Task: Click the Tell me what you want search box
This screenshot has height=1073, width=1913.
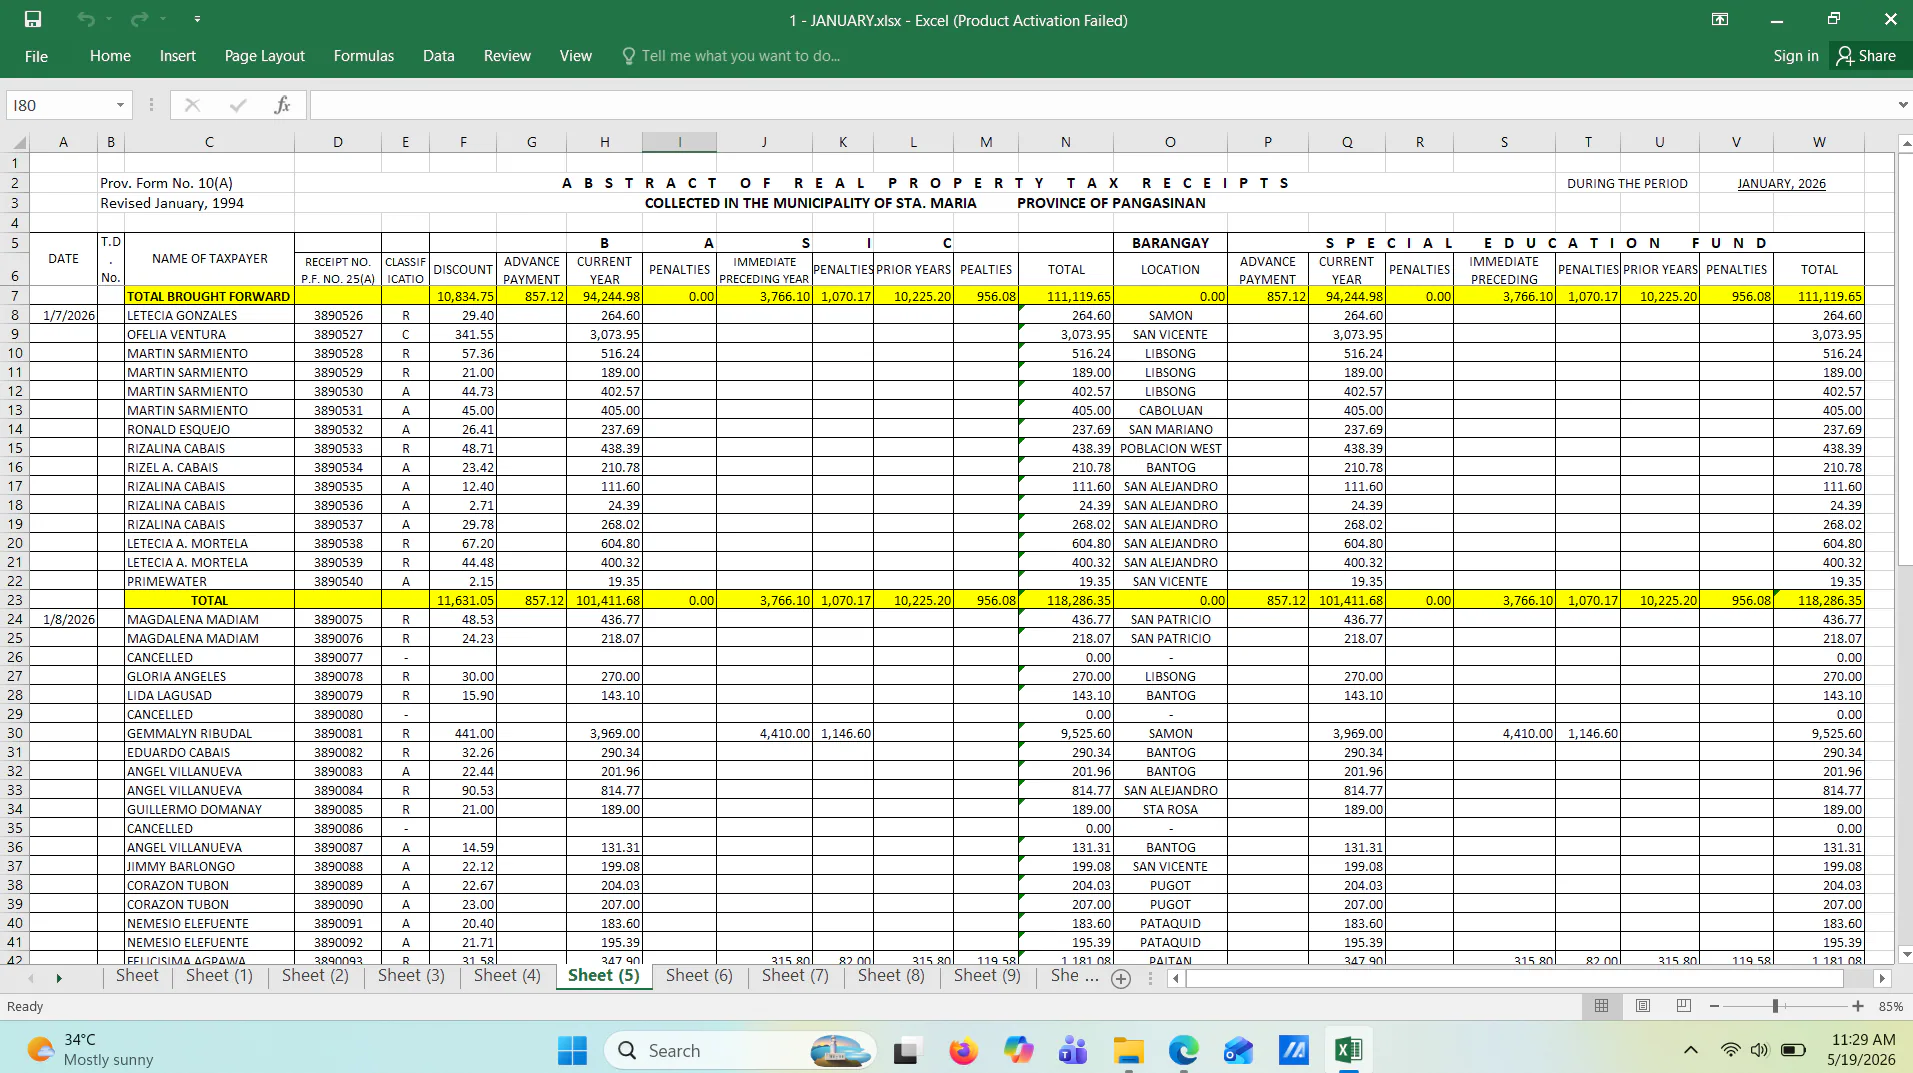Action: pyautogui.click(x=740, y=56)
